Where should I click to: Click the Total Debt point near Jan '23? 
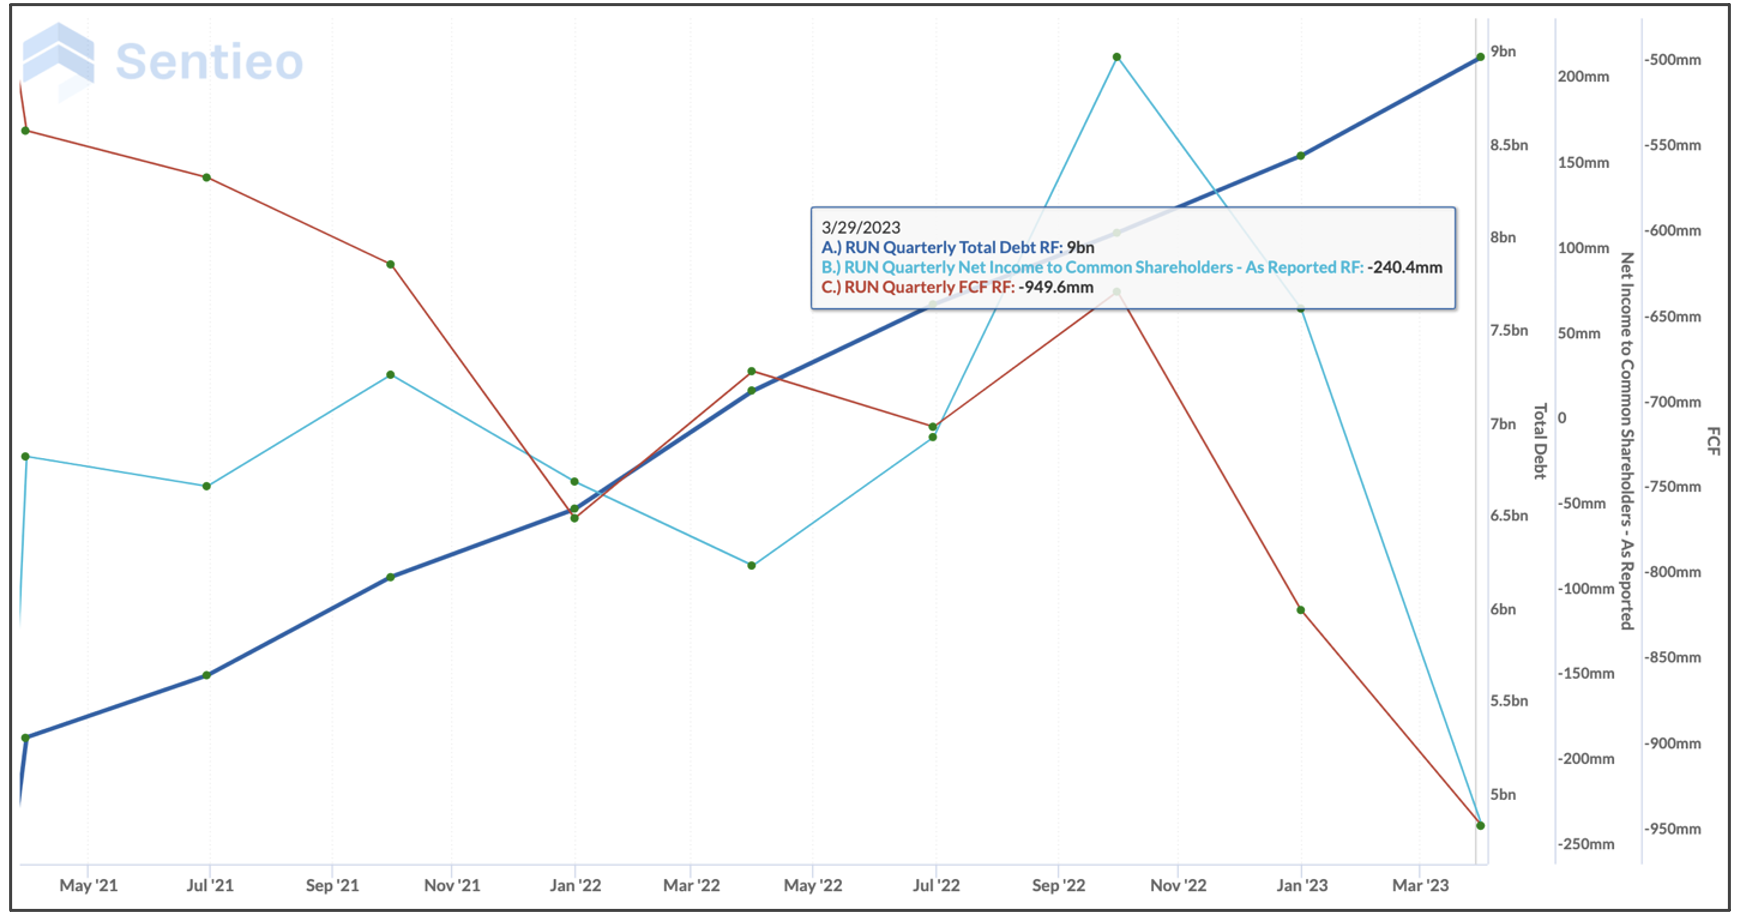click(x=1301, y=156)
